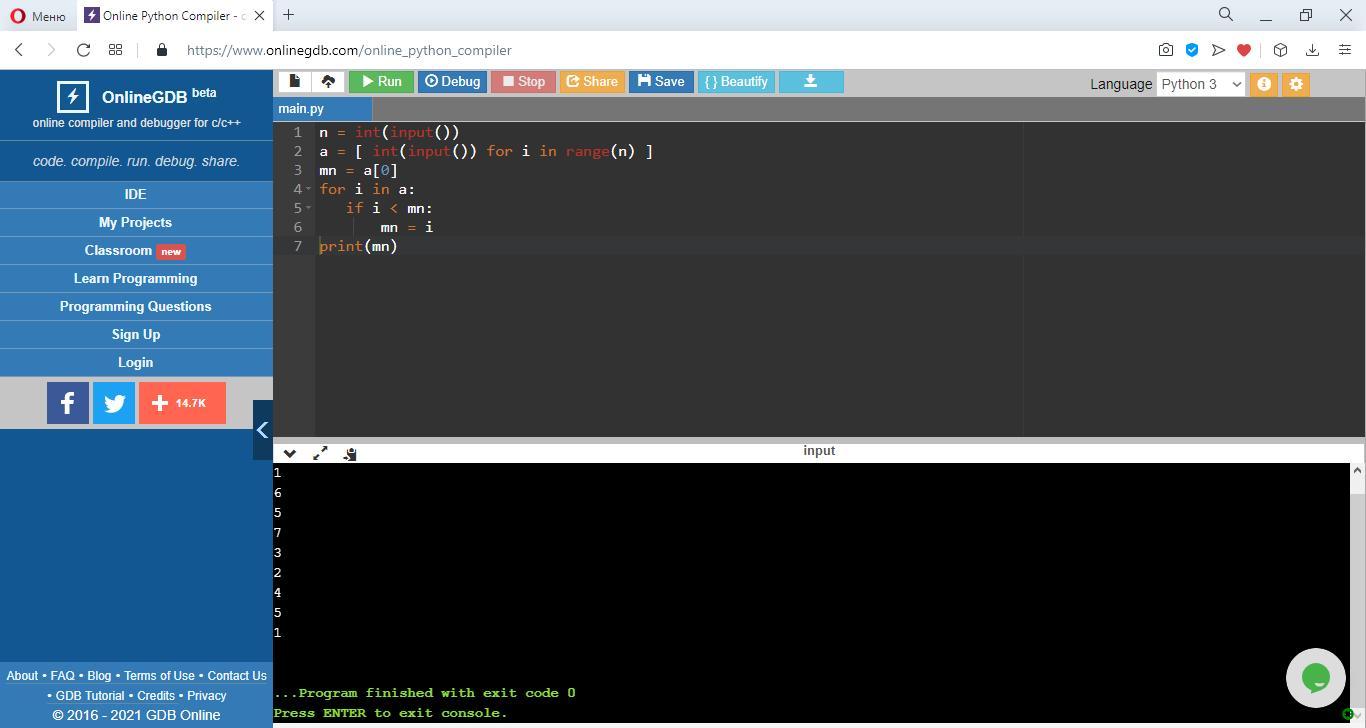Open the IDE sidebar item
The image size is (1366, 728).
(136, 194)
